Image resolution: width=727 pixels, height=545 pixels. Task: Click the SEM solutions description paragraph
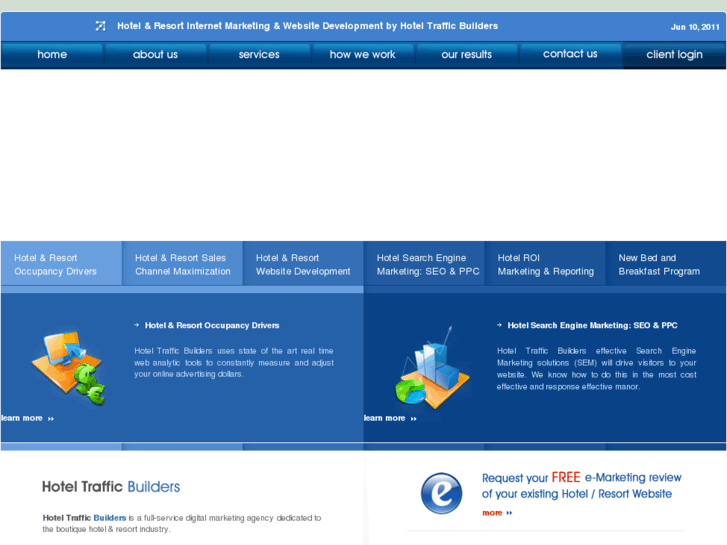tap(596, 369)
